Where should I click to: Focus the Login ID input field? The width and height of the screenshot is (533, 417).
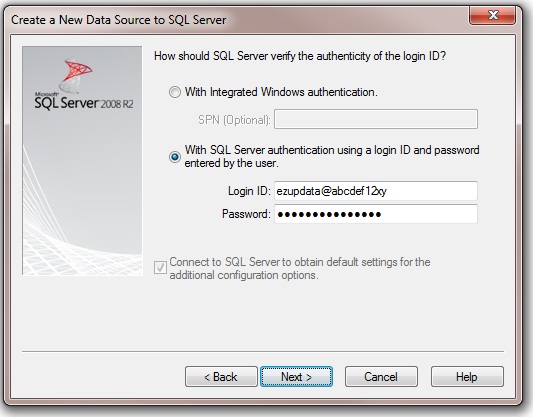376,191
